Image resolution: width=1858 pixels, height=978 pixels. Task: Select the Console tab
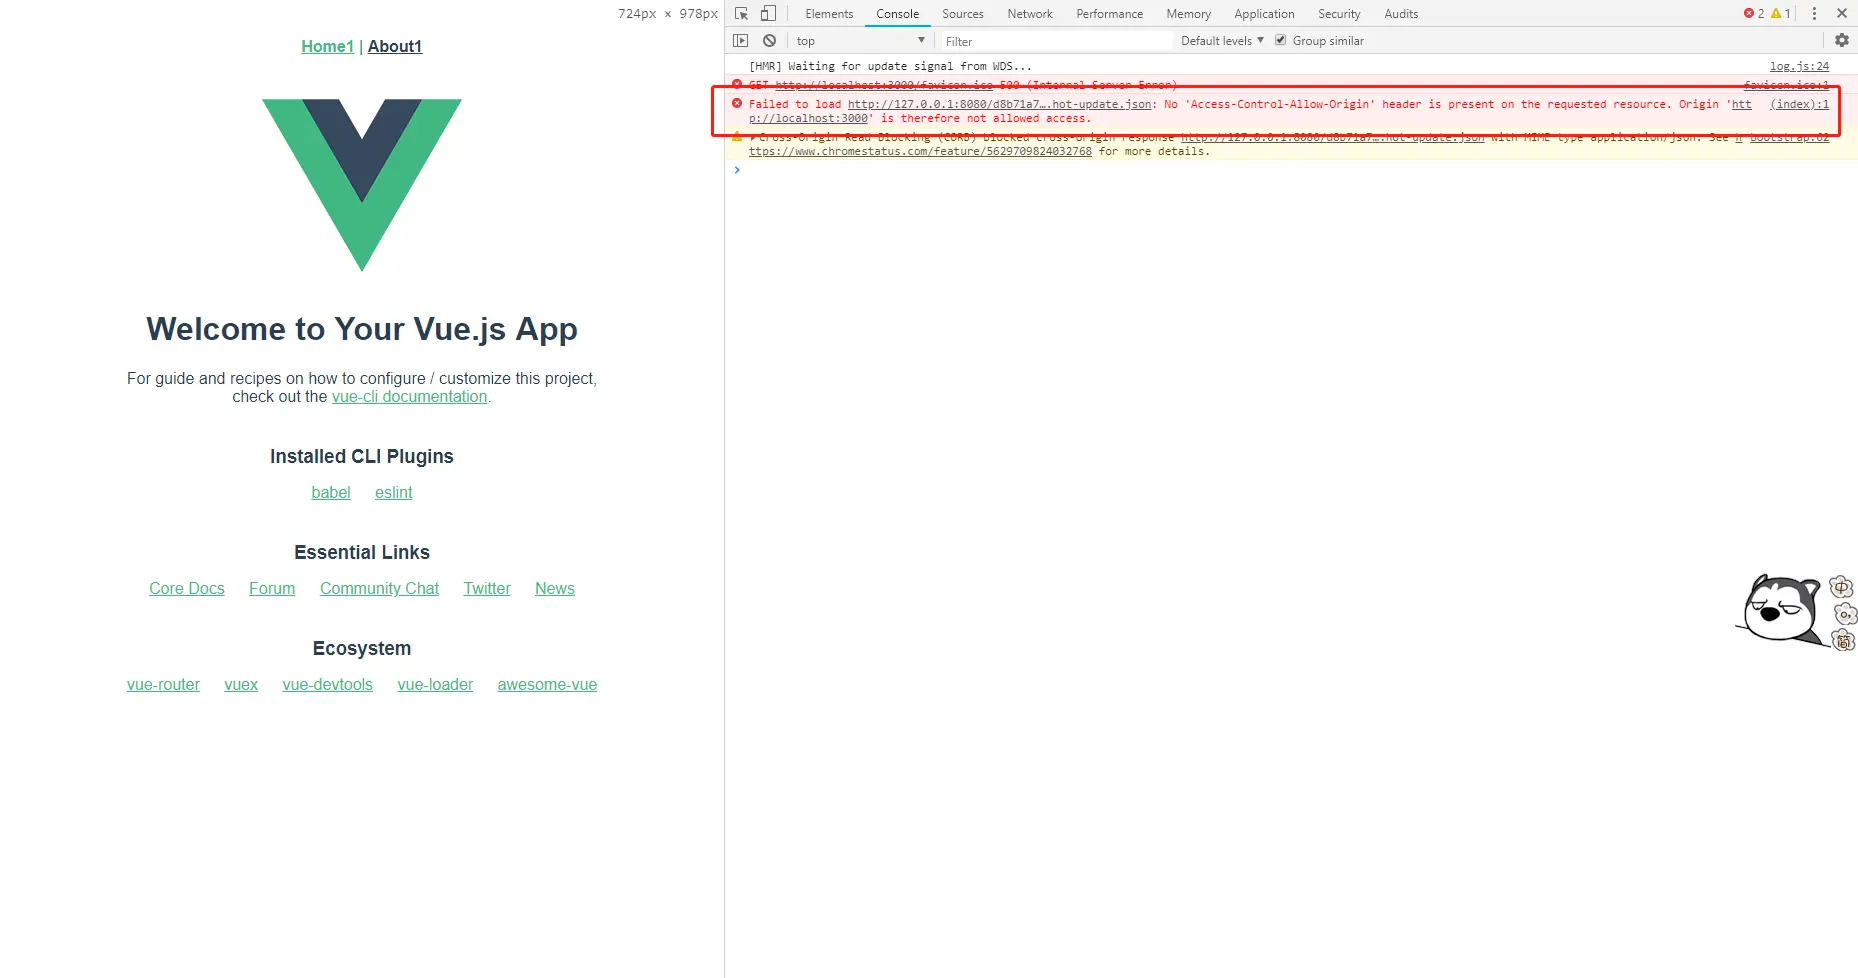point(898,14)
